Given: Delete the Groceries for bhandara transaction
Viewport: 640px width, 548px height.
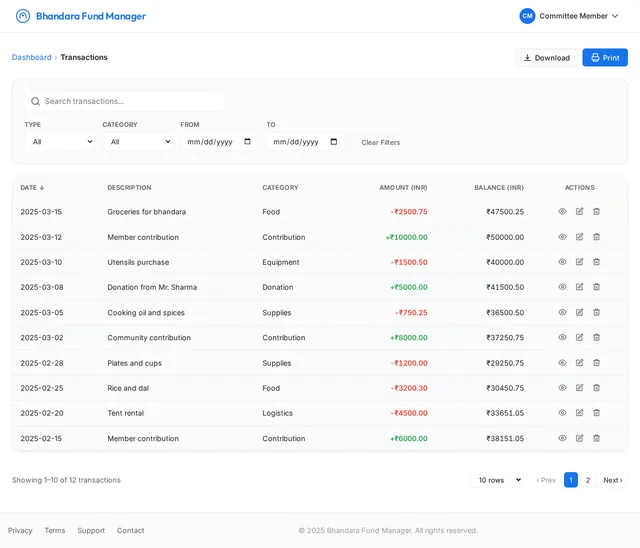Looking at the screenshot, I should tap(596, 211).
